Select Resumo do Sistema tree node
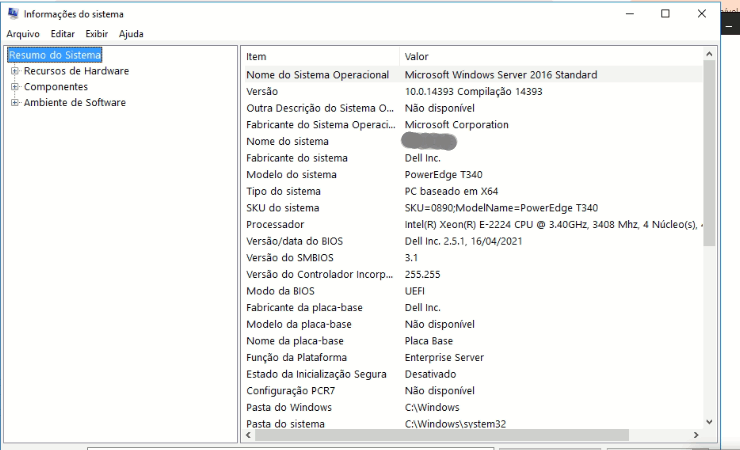Viewport: 740px width, 450px height. point(55,55)
